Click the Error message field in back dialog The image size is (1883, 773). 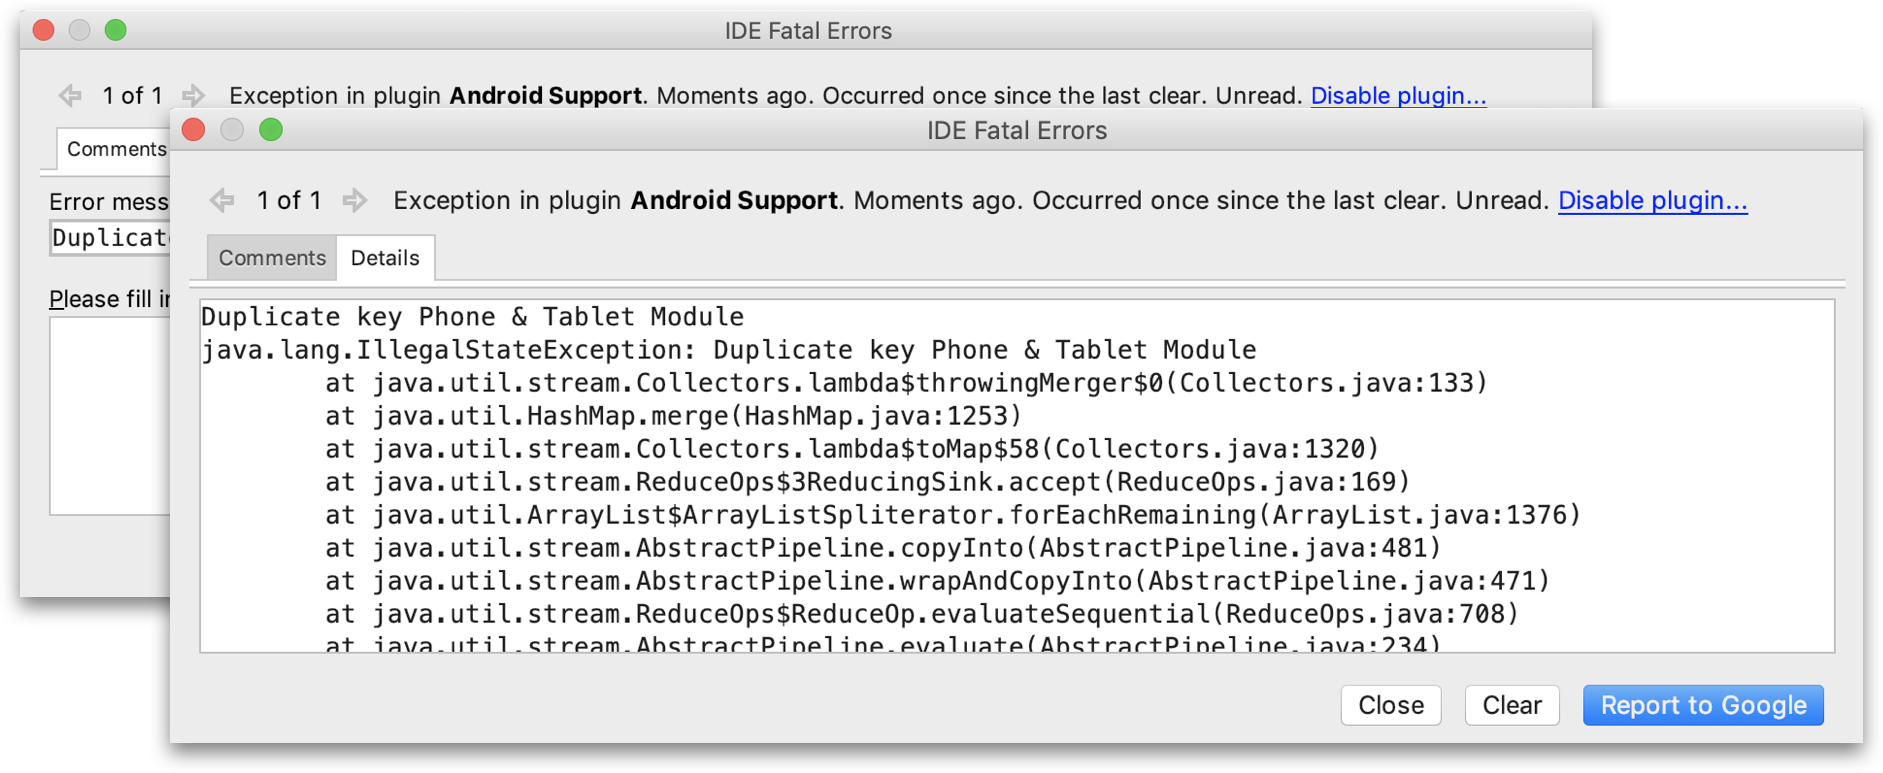coord(110,238)
